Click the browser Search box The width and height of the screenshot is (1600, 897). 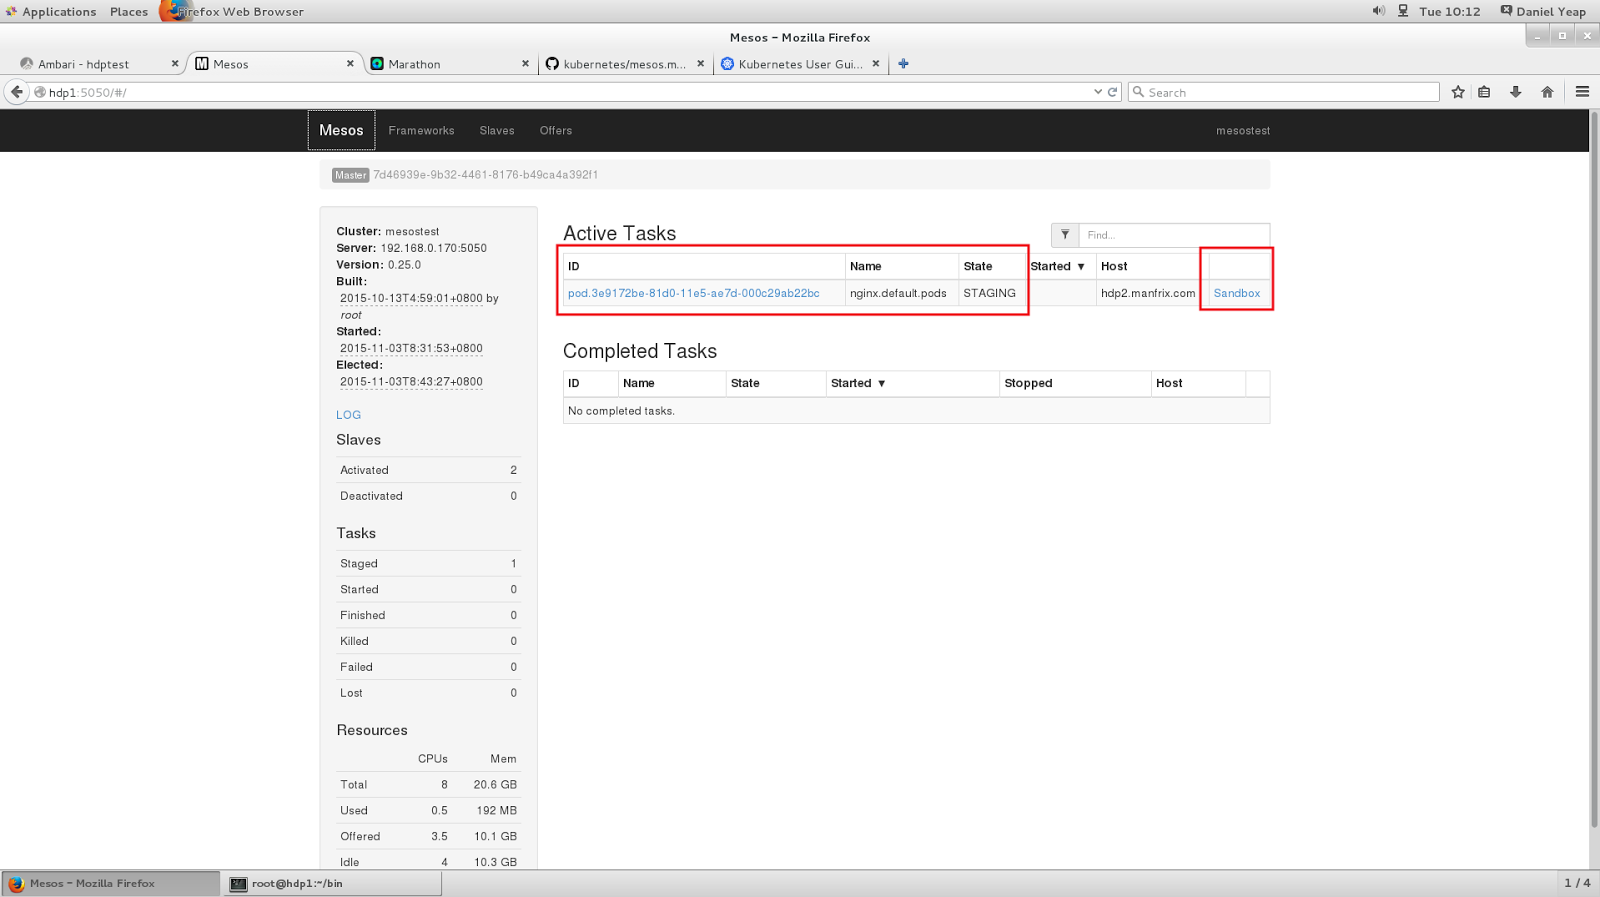(x=1284, y=92)
